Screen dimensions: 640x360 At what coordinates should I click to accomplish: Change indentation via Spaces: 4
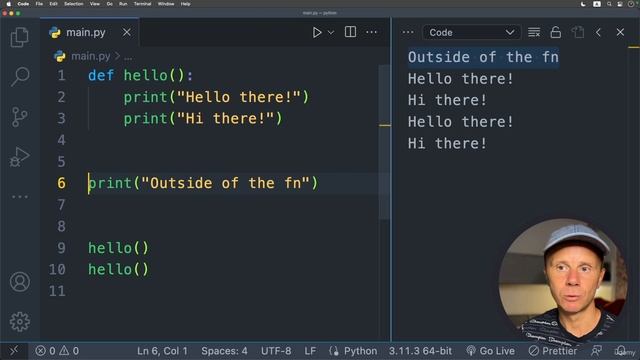point(224,351)
